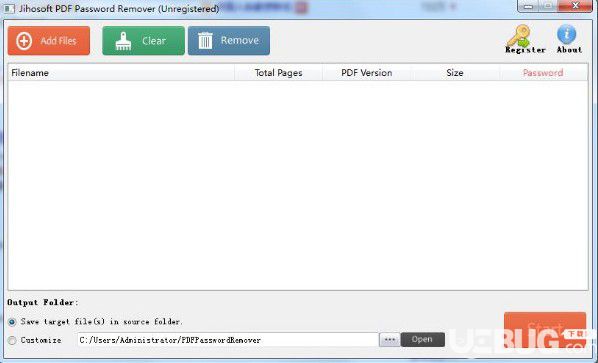Click the Filename column header
598x363 pixels.
tap(121, 72)
